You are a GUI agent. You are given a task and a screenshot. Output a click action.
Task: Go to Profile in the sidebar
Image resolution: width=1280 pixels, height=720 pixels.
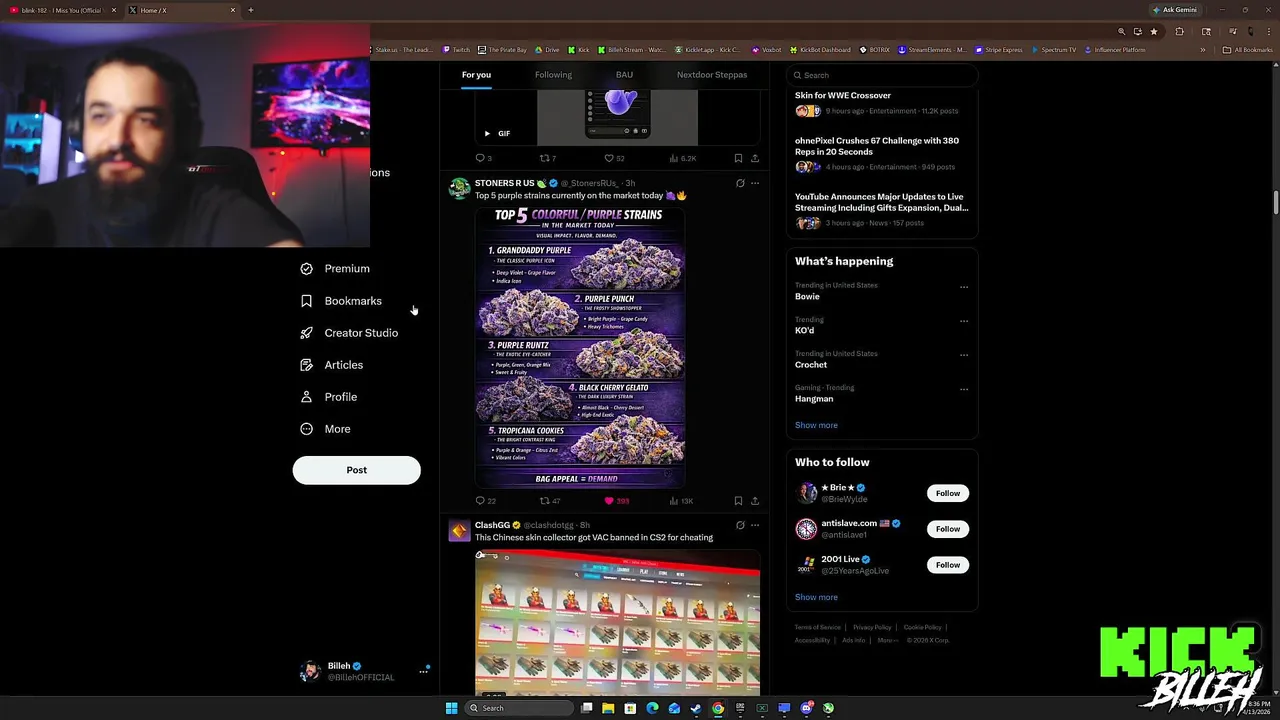[329, 396]
